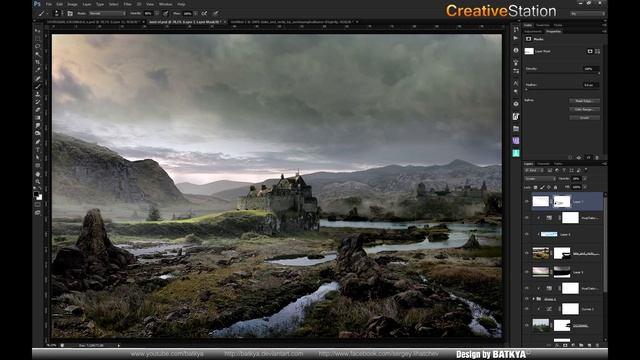
Task: Open the Filter menu
Action: (128, 4)
